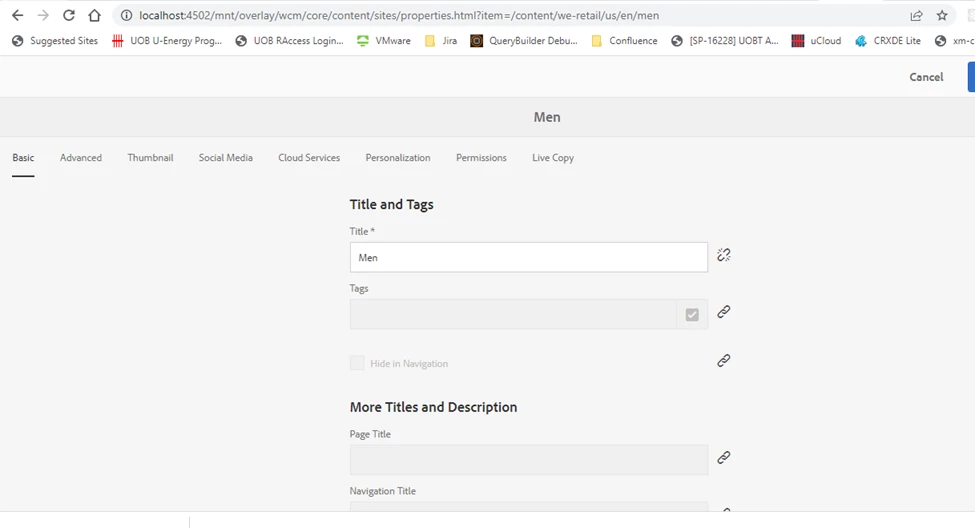Click site information icon in address bar
This screenshot has height=528, width=975.
[126, 16]
